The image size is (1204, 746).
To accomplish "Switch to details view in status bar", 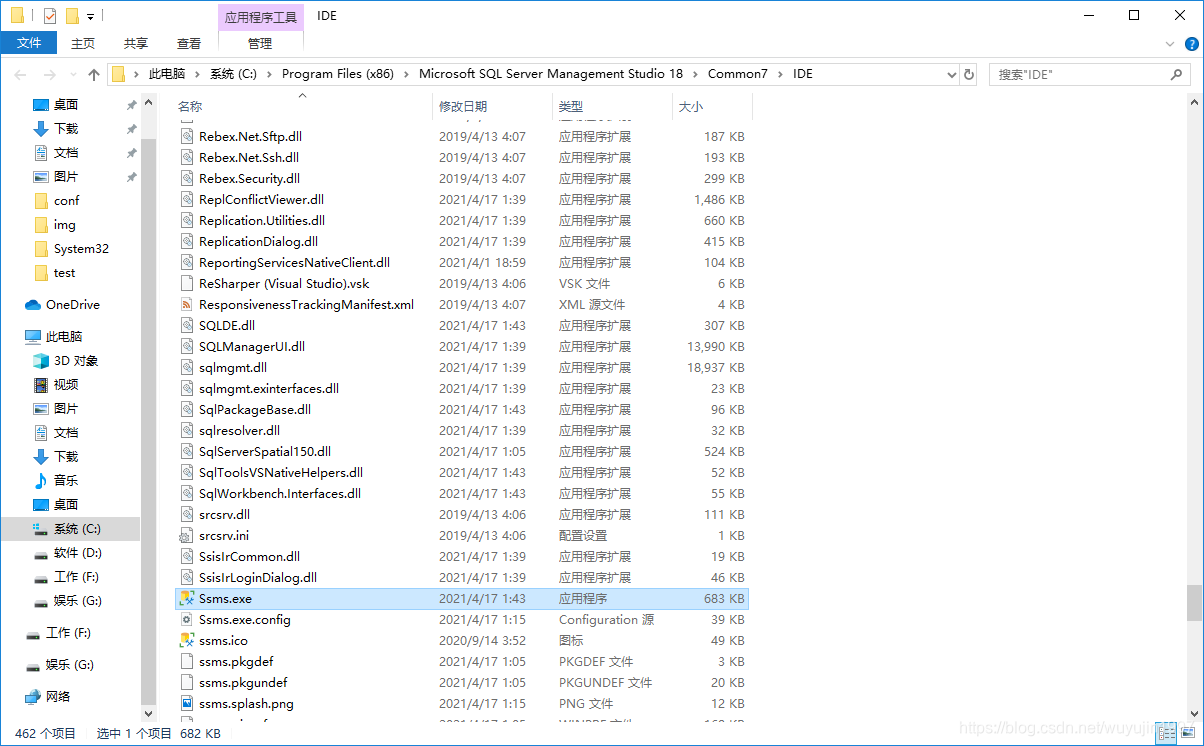I will click(x=1167, y=734).
